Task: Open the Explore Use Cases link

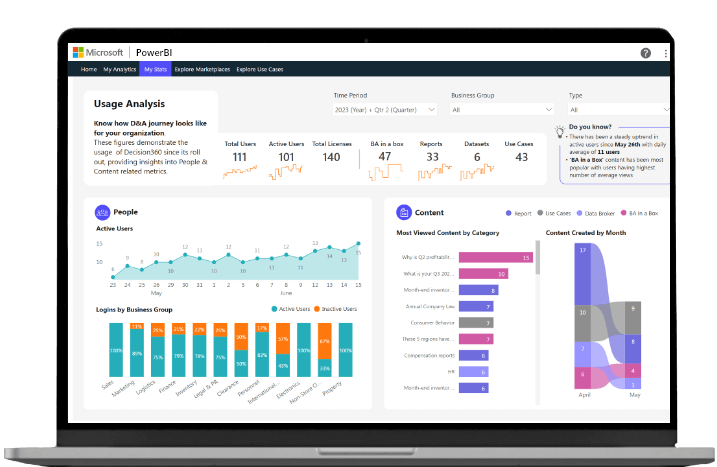Action: pyautogui.click(x=261, y=70)
